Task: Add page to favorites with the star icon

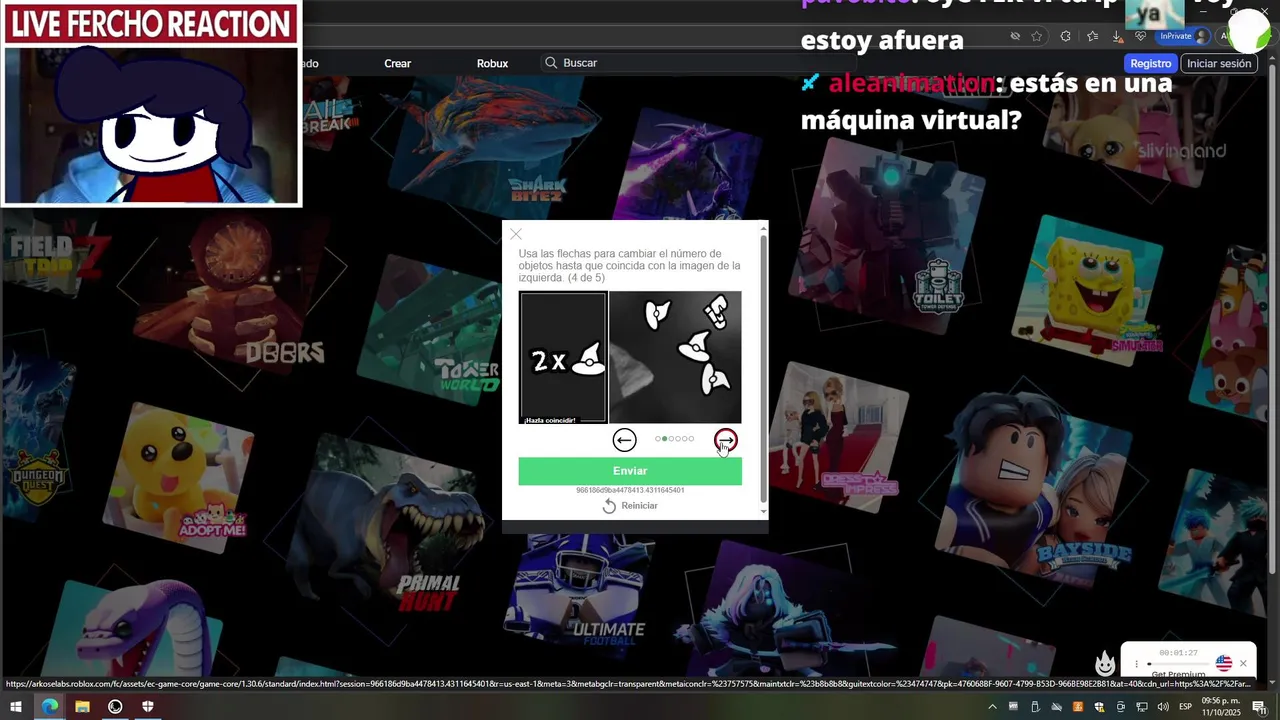Action: click(x=1037, y=36)
